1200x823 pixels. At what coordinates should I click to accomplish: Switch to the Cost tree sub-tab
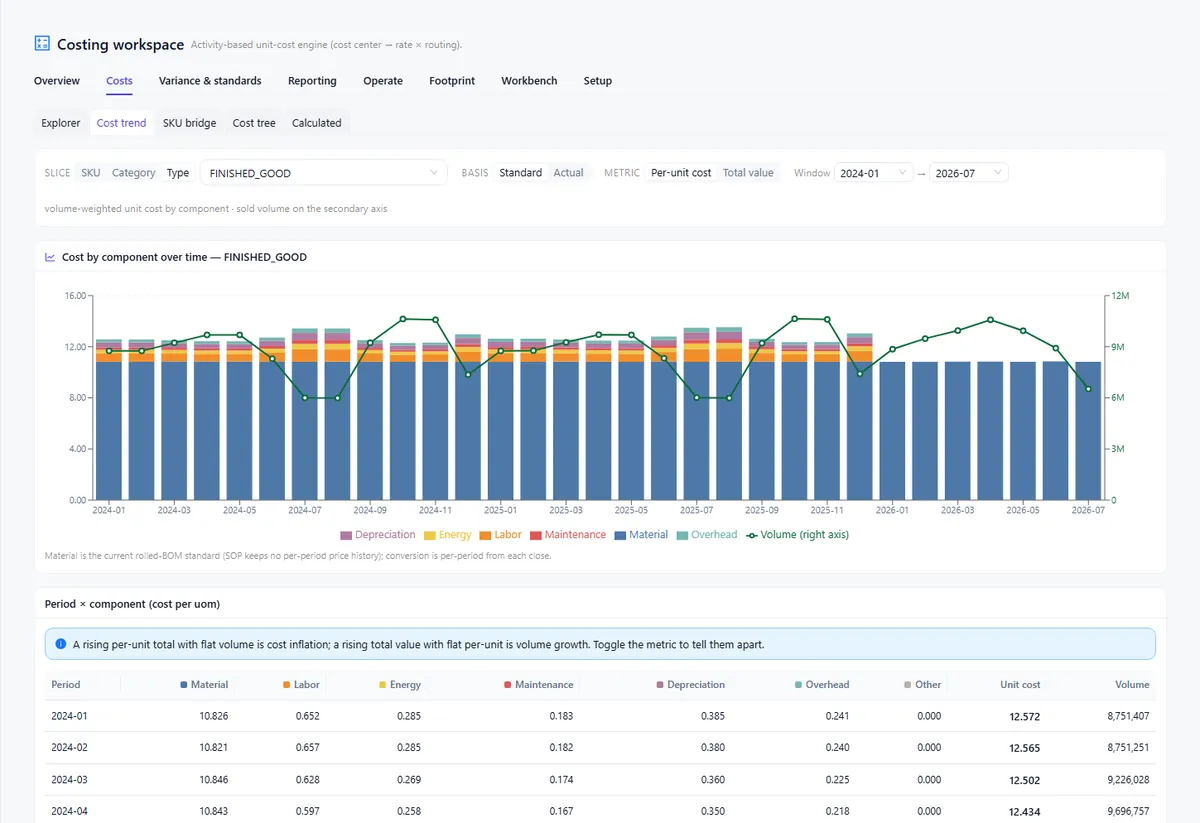point(254,123)
